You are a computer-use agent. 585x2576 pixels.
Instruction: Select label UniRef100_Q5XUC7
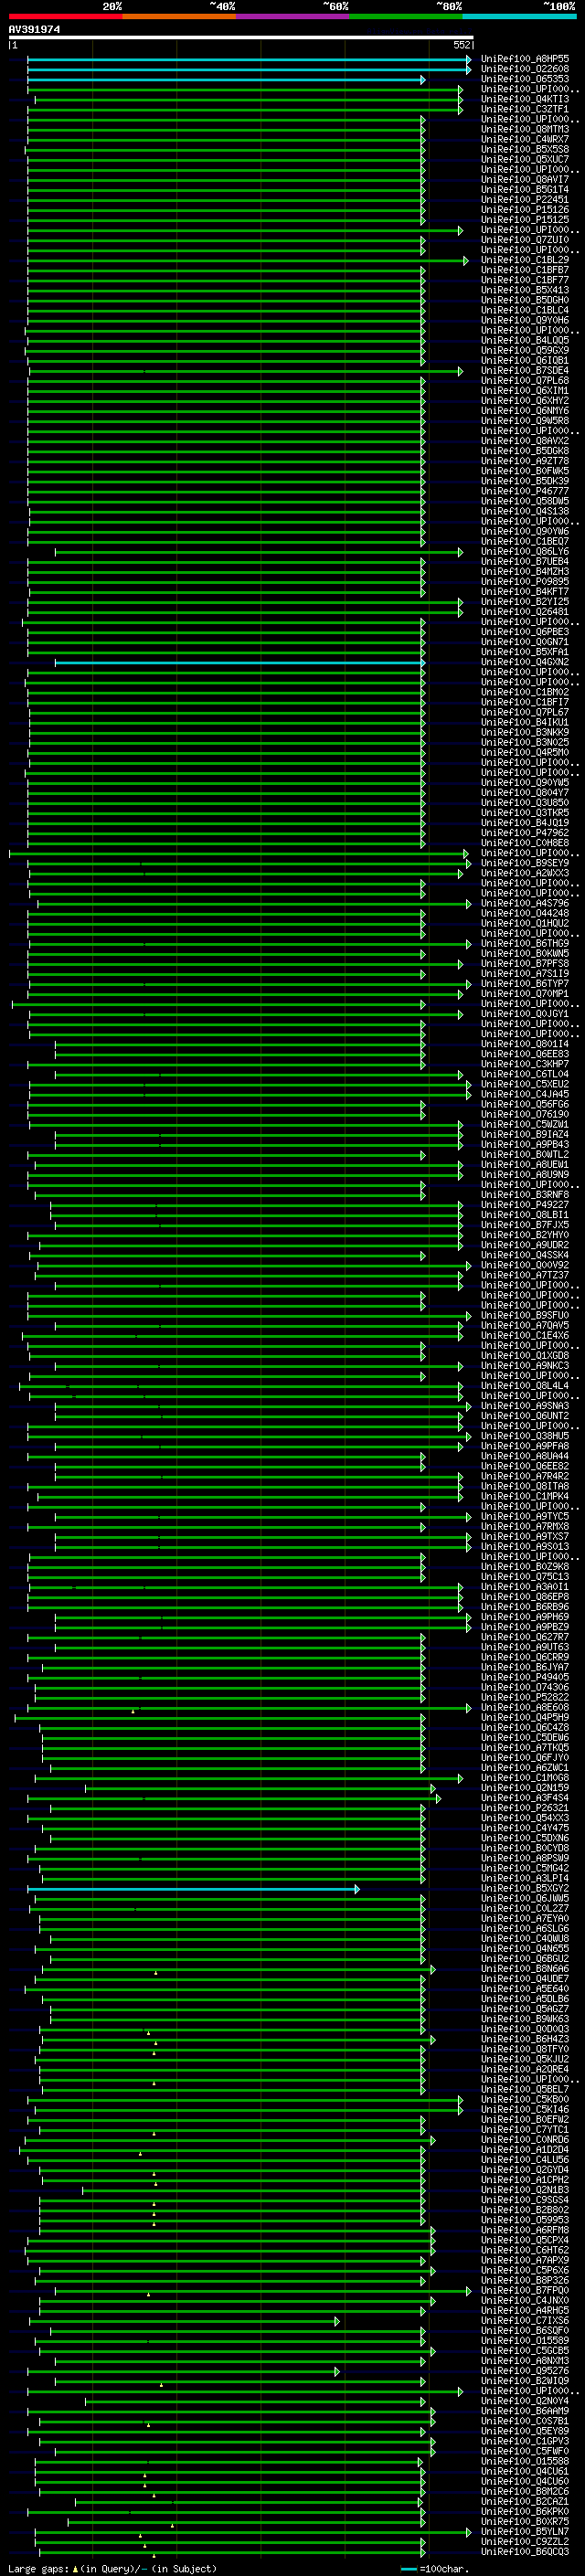[x=525, y=159]
